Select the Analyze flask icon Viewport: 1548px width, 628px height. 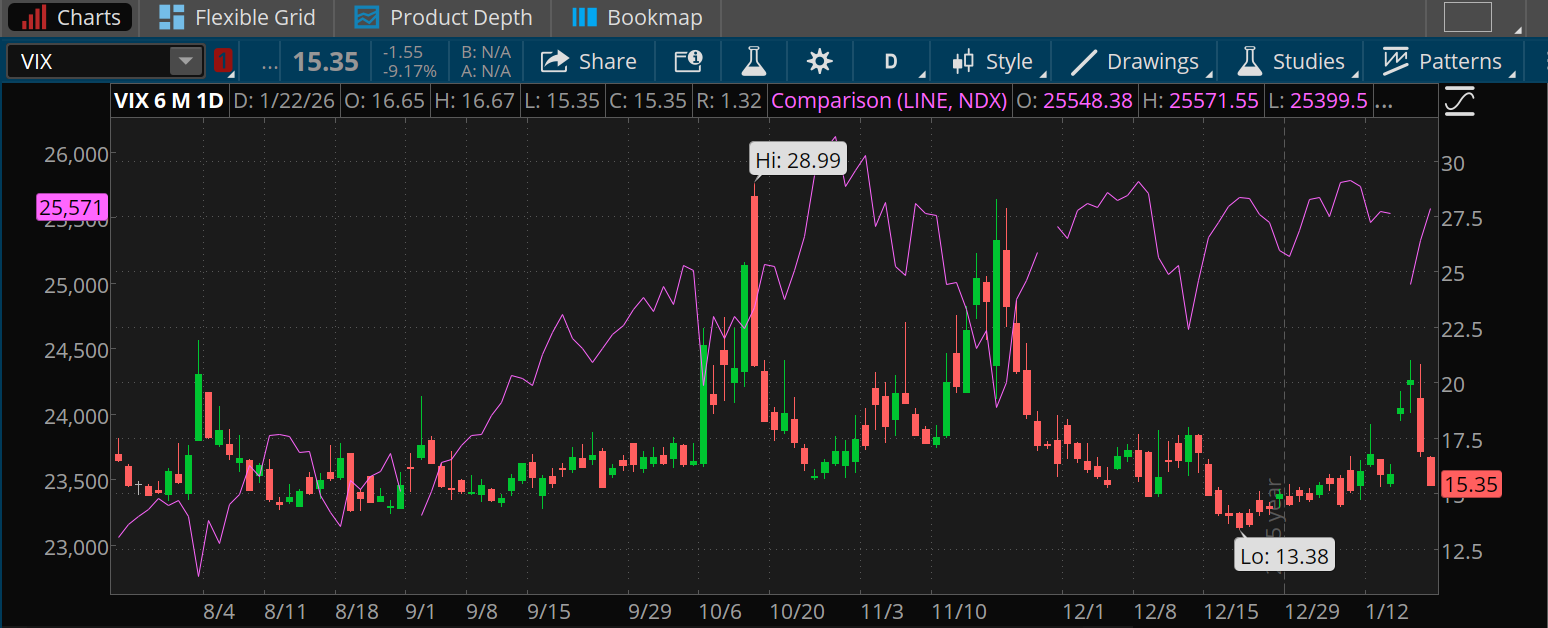pyautogui.click(x=753, y=61)
